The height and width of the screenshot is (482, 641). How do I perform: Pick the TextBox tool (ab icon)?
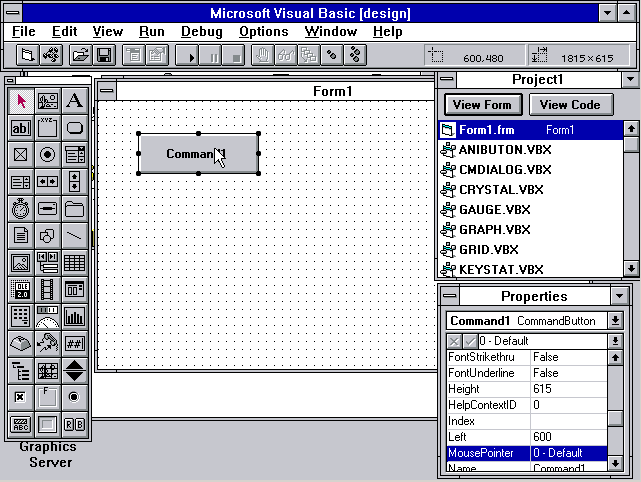(20, 128)
